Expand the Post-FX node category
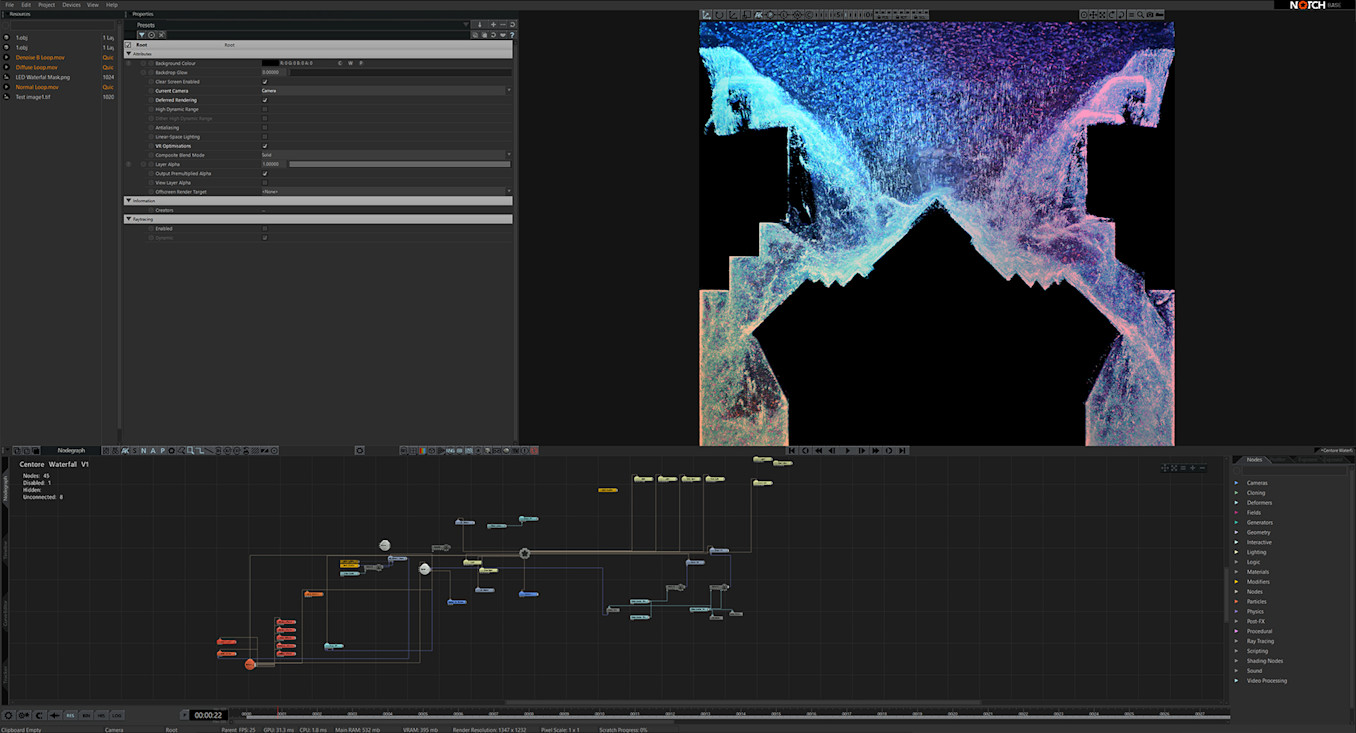Screen dimensions: 1356x733 (x=1236, y=621)
